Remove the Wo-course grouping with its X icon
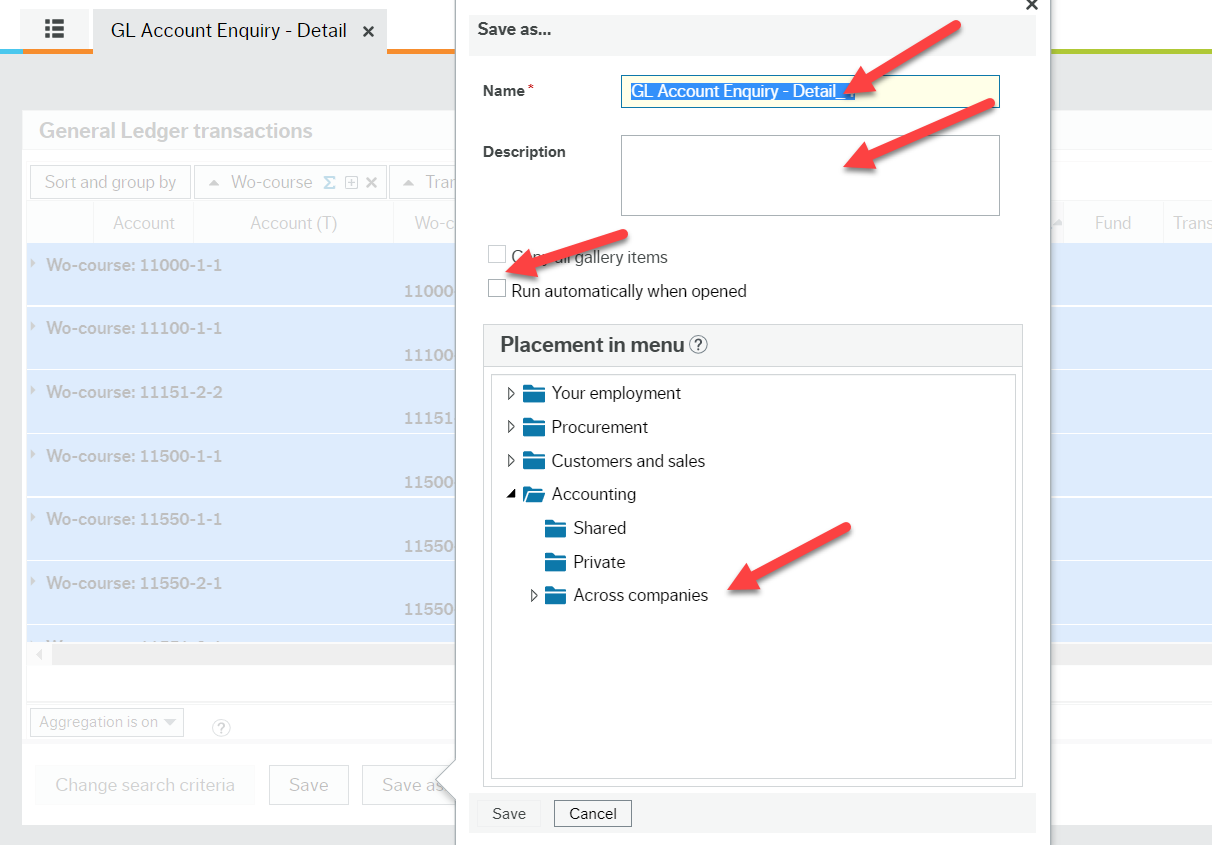The width and height of the screenshot is (1212, 845). point(372,182)
